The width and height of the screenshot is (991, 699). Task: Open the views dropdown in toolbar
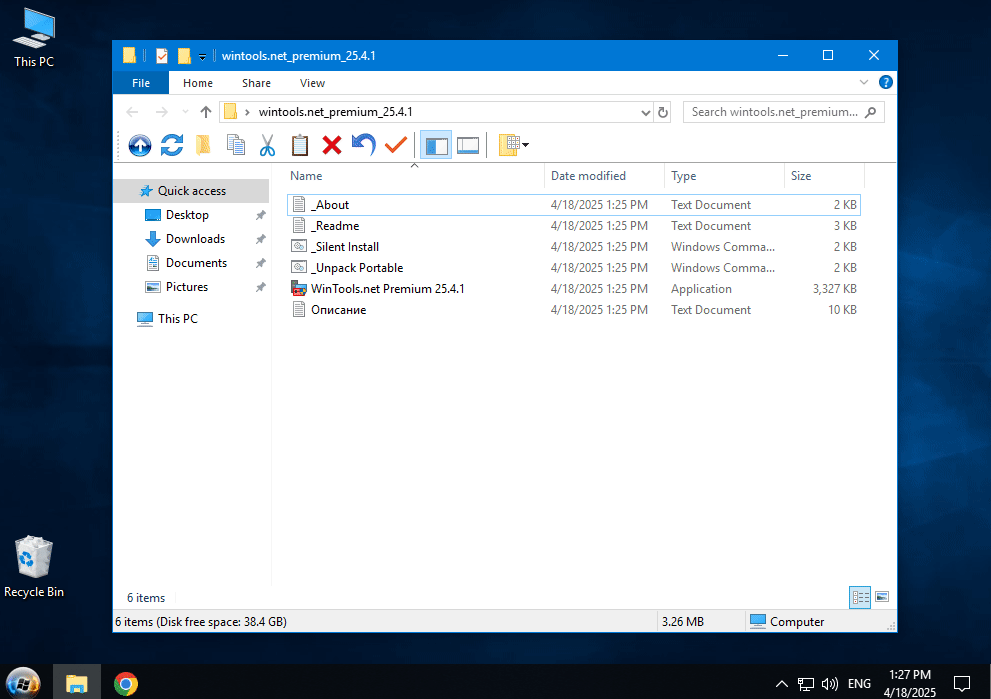pos(513,145)
